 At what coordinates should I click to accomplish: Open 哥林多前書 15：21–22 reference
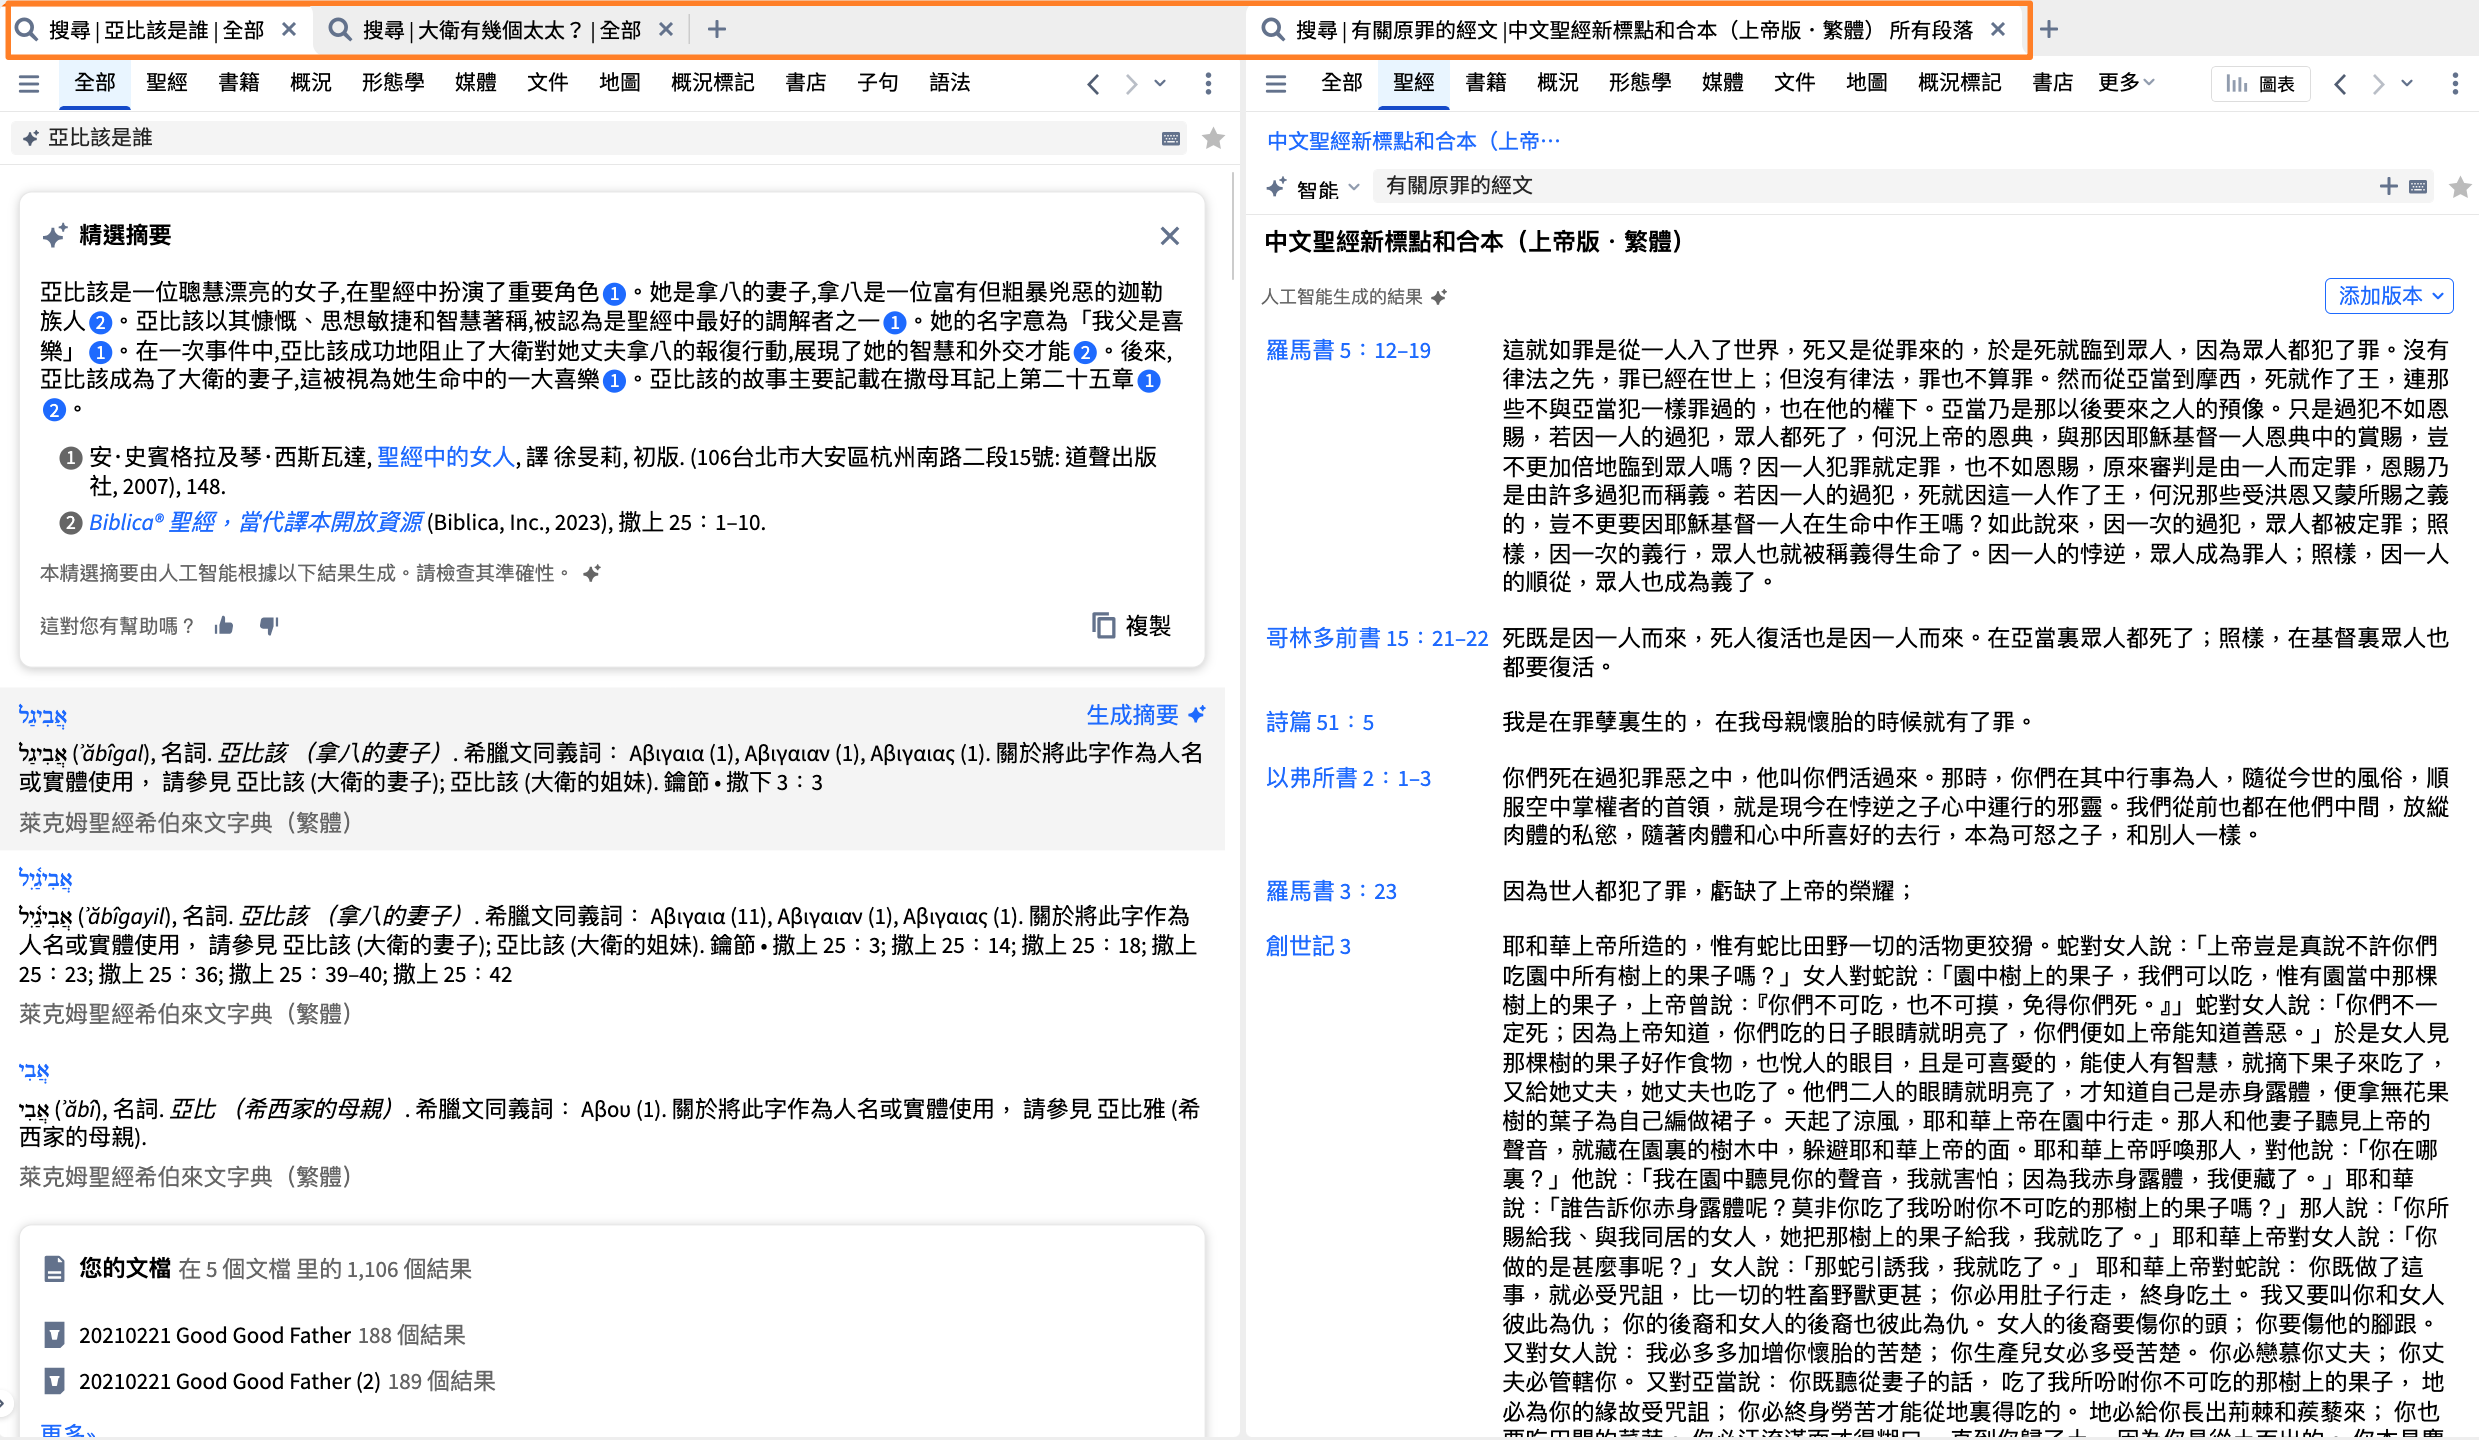click(x=1377, y=638)
